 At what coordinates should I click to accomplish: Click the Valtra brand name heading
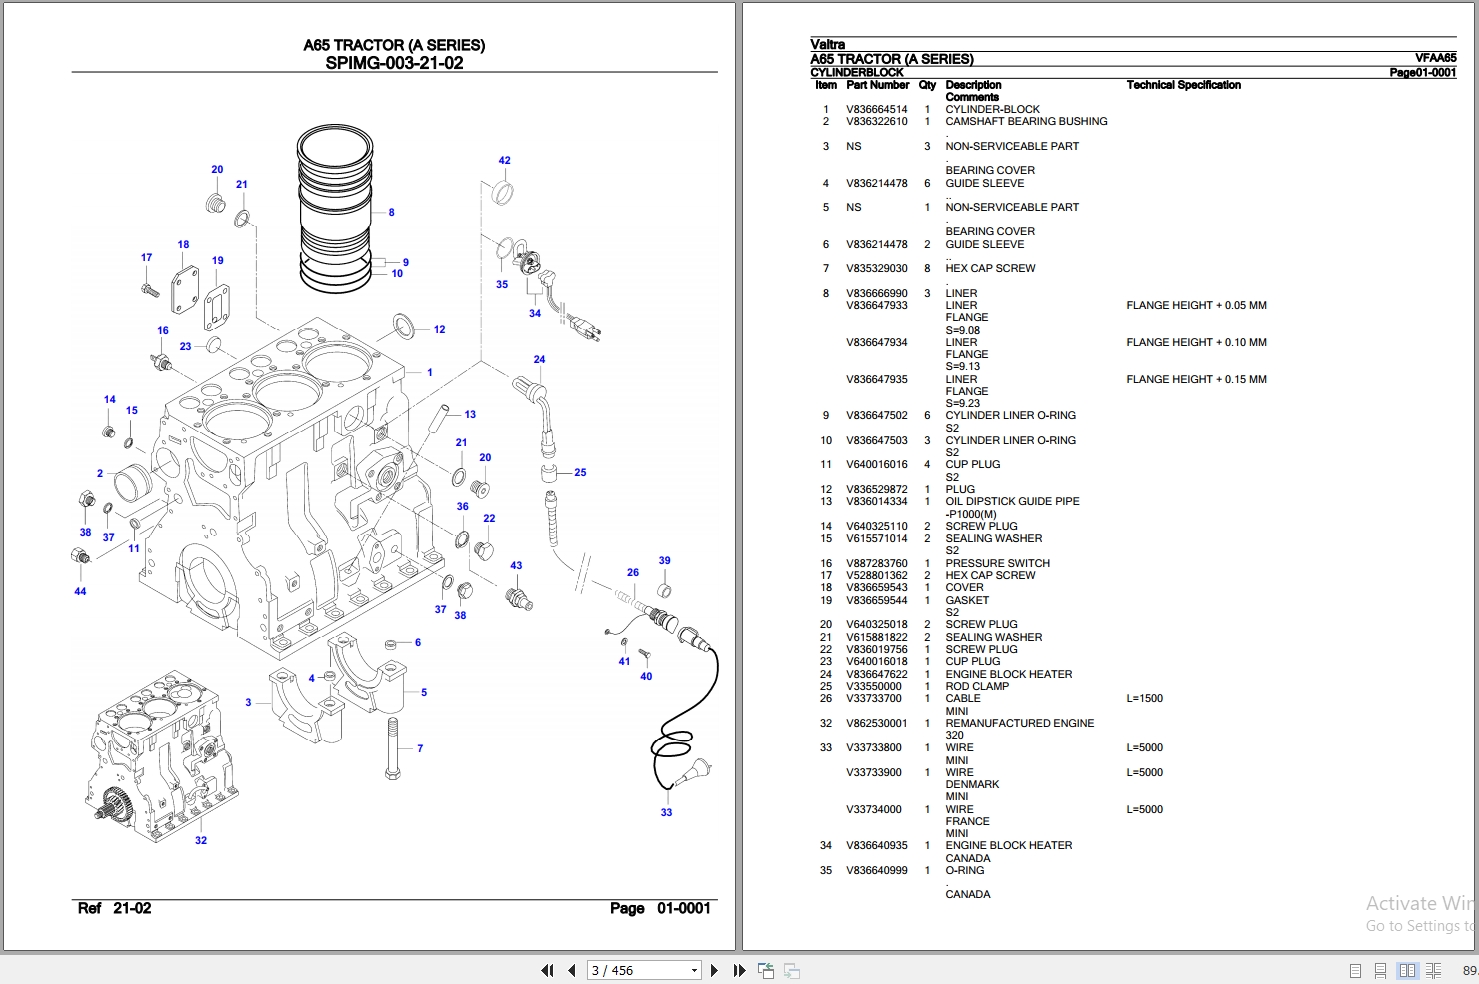827,45
